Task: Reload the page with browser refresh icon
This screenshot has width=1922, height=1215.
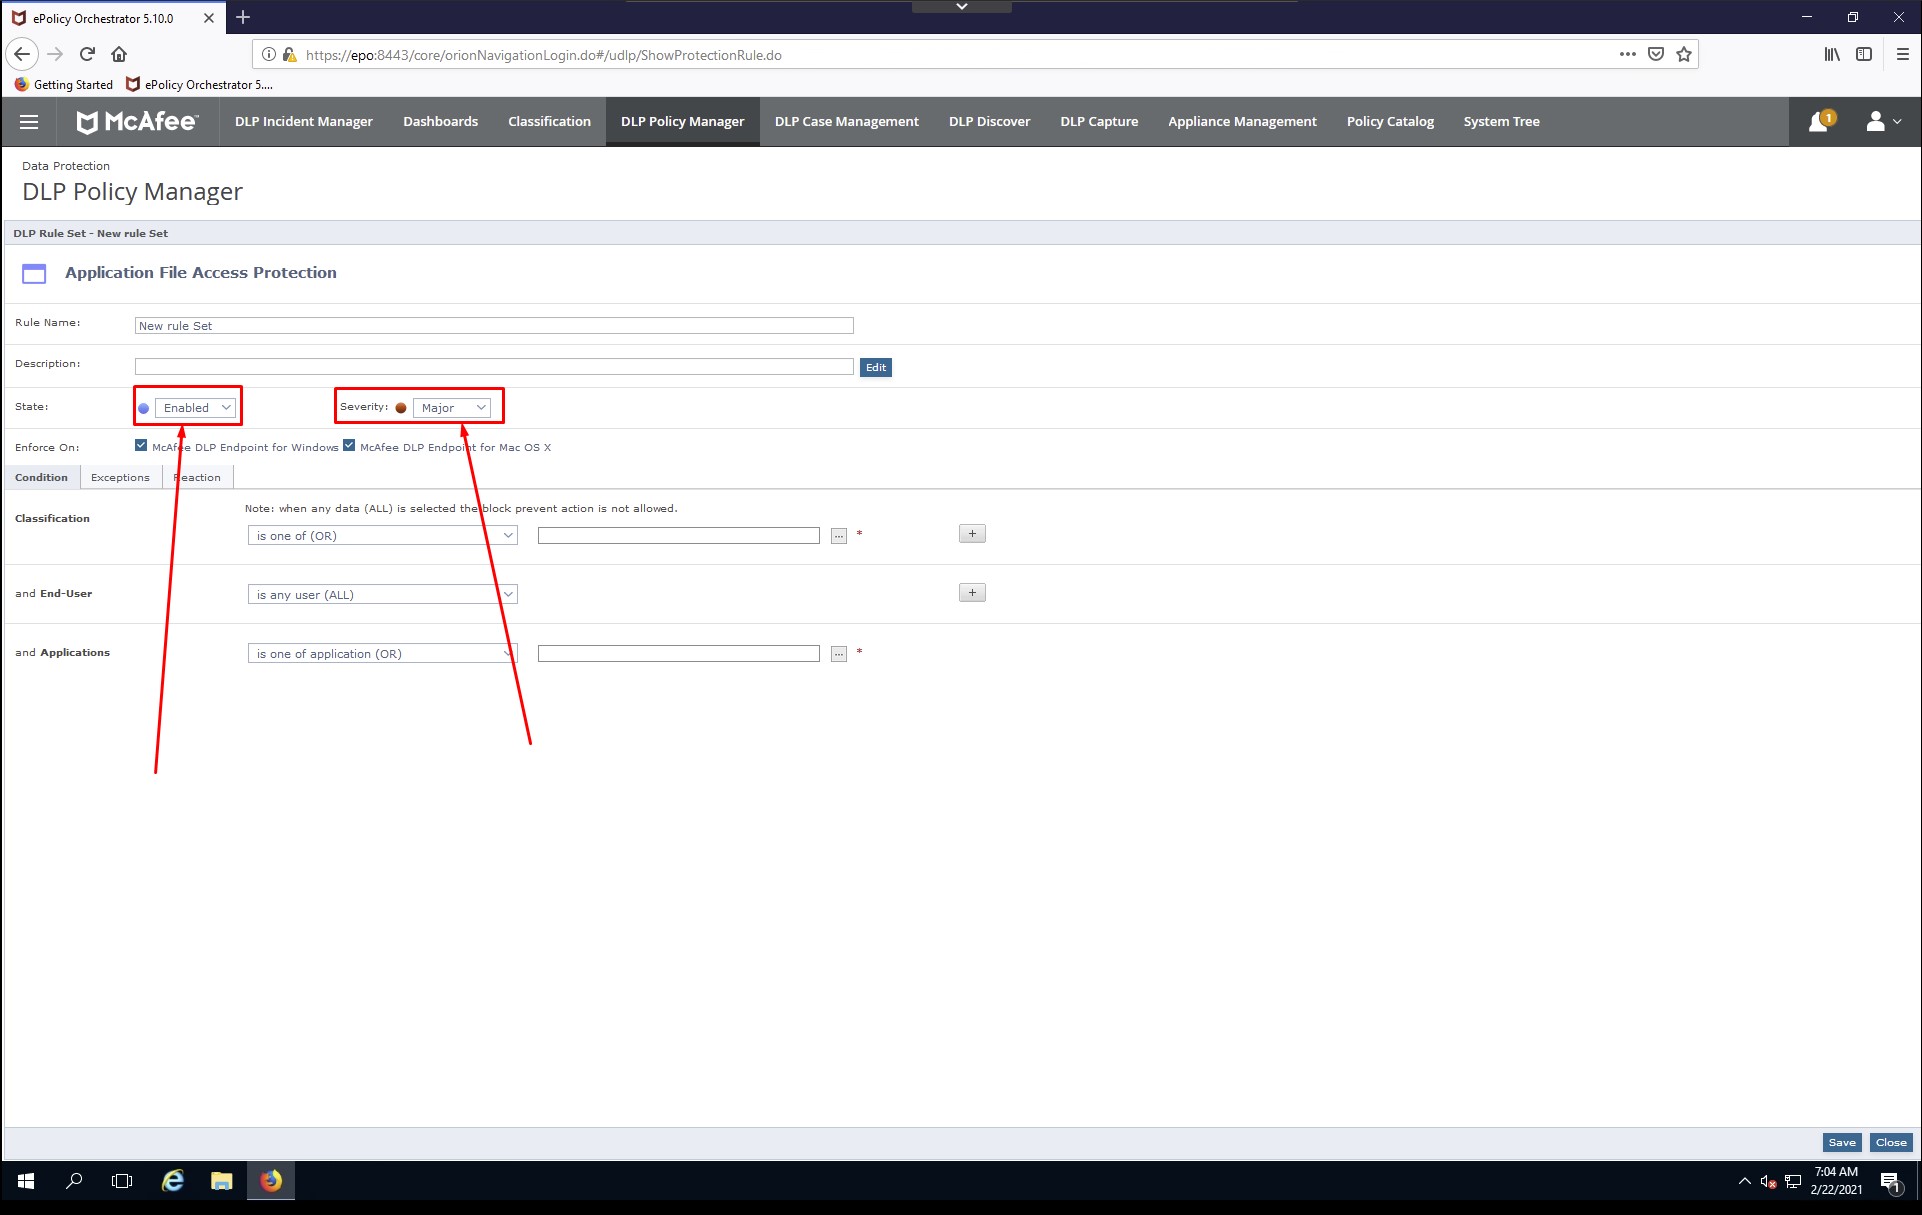Action: [87, 54]
